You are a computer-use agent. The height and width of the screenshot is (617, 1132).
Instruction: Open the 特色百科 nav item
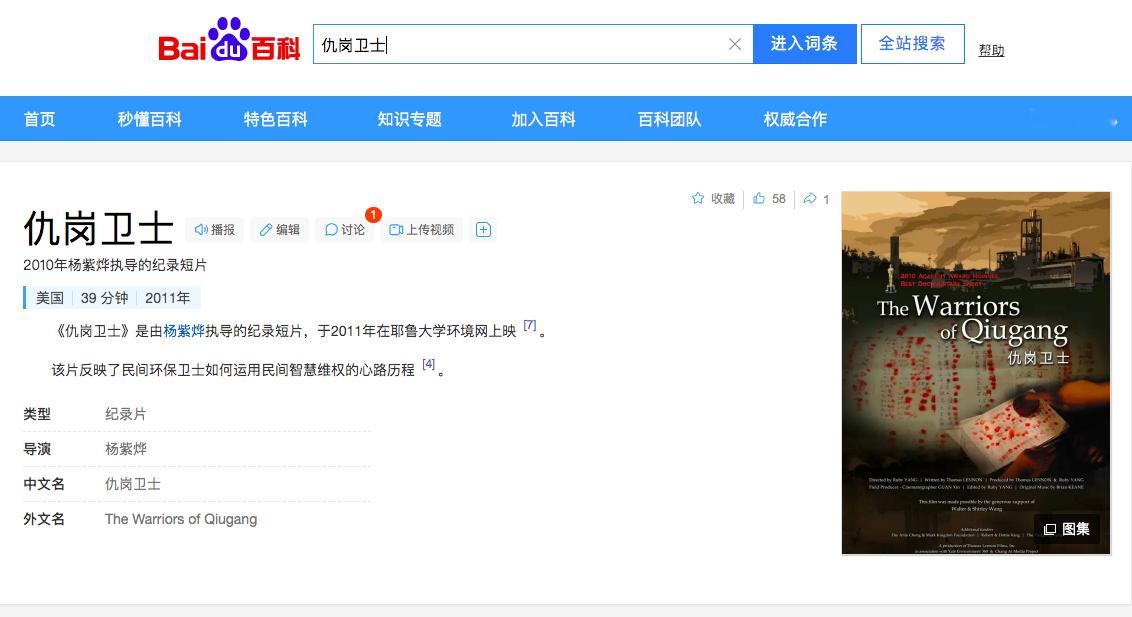coord(276,119)
